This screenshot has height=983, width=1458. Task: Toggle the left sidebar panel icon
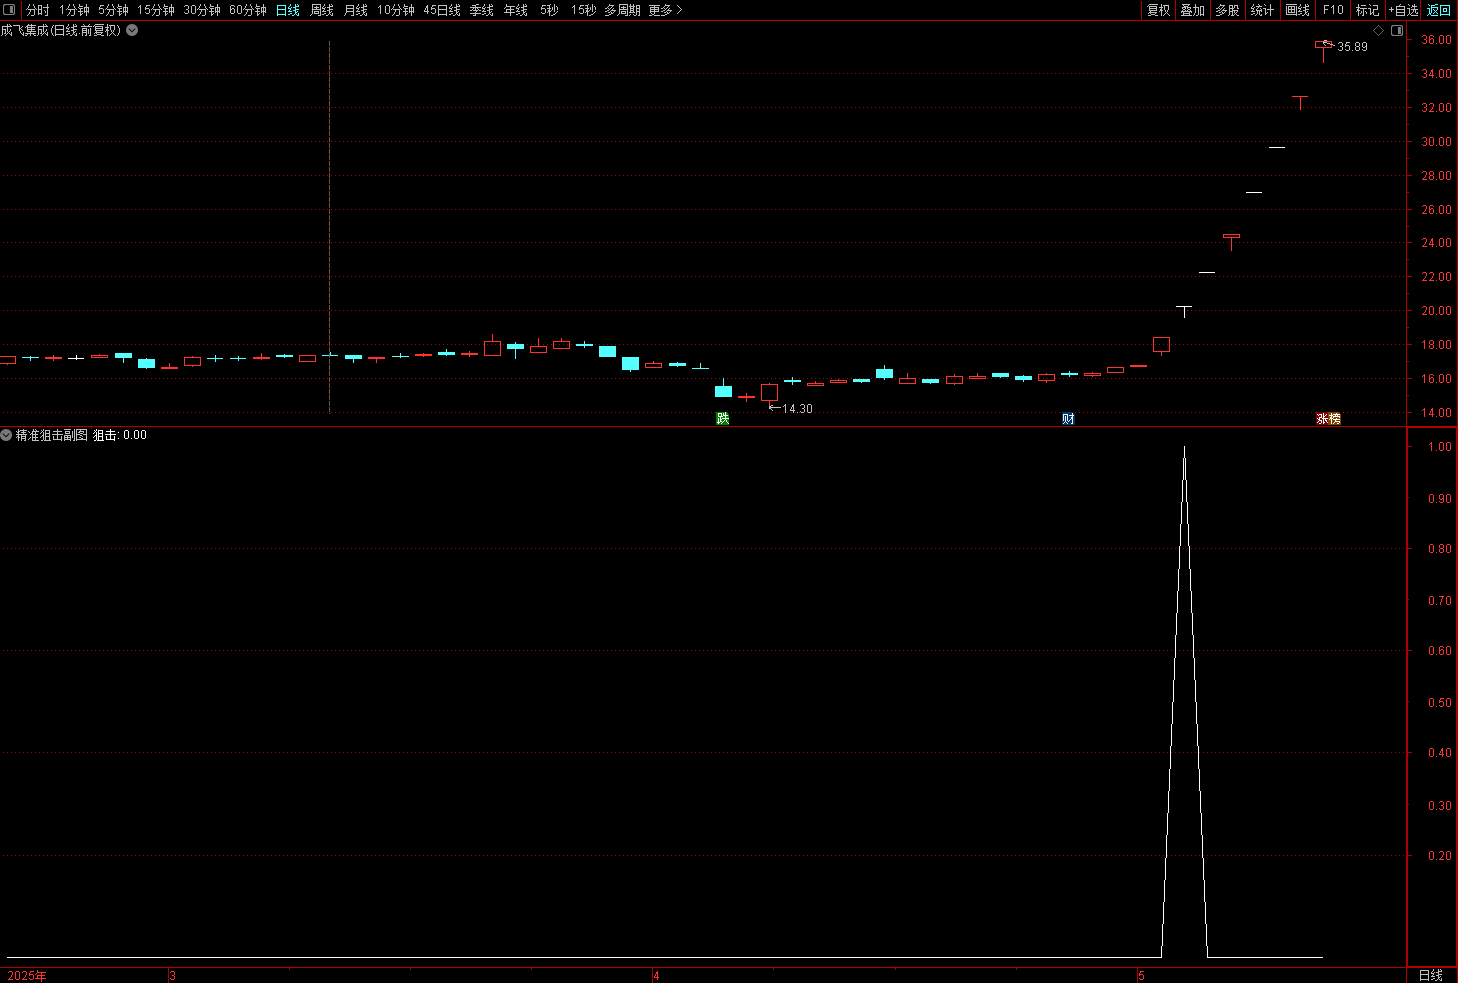point(10,10)
